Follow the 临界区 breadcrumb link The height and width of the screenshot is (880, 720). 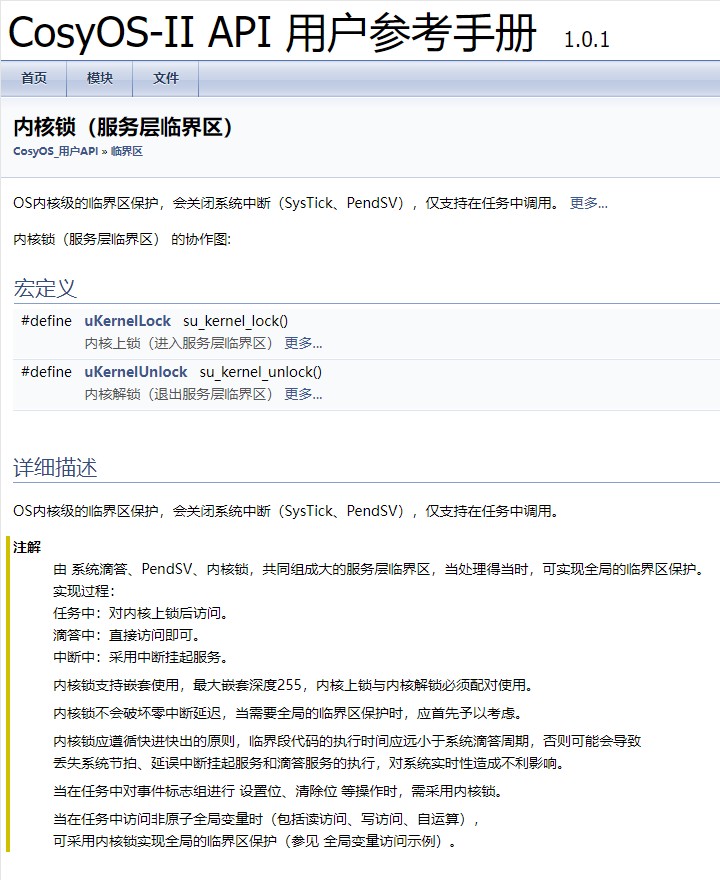point(127,152)
